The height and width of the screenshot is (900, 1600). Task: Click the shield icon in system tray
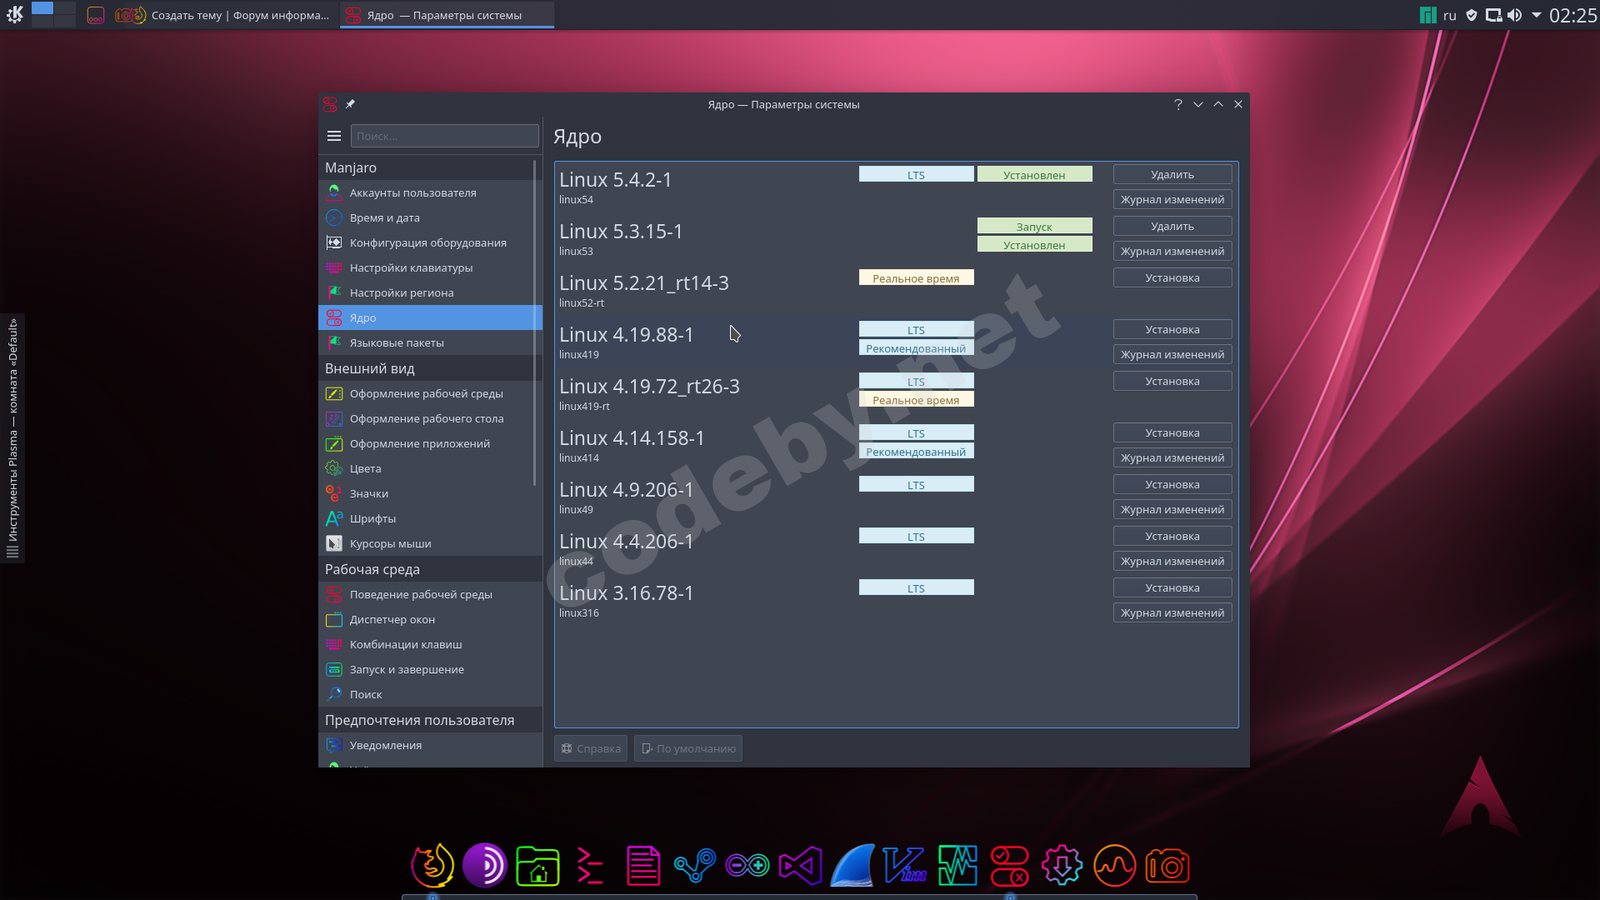1471,15
